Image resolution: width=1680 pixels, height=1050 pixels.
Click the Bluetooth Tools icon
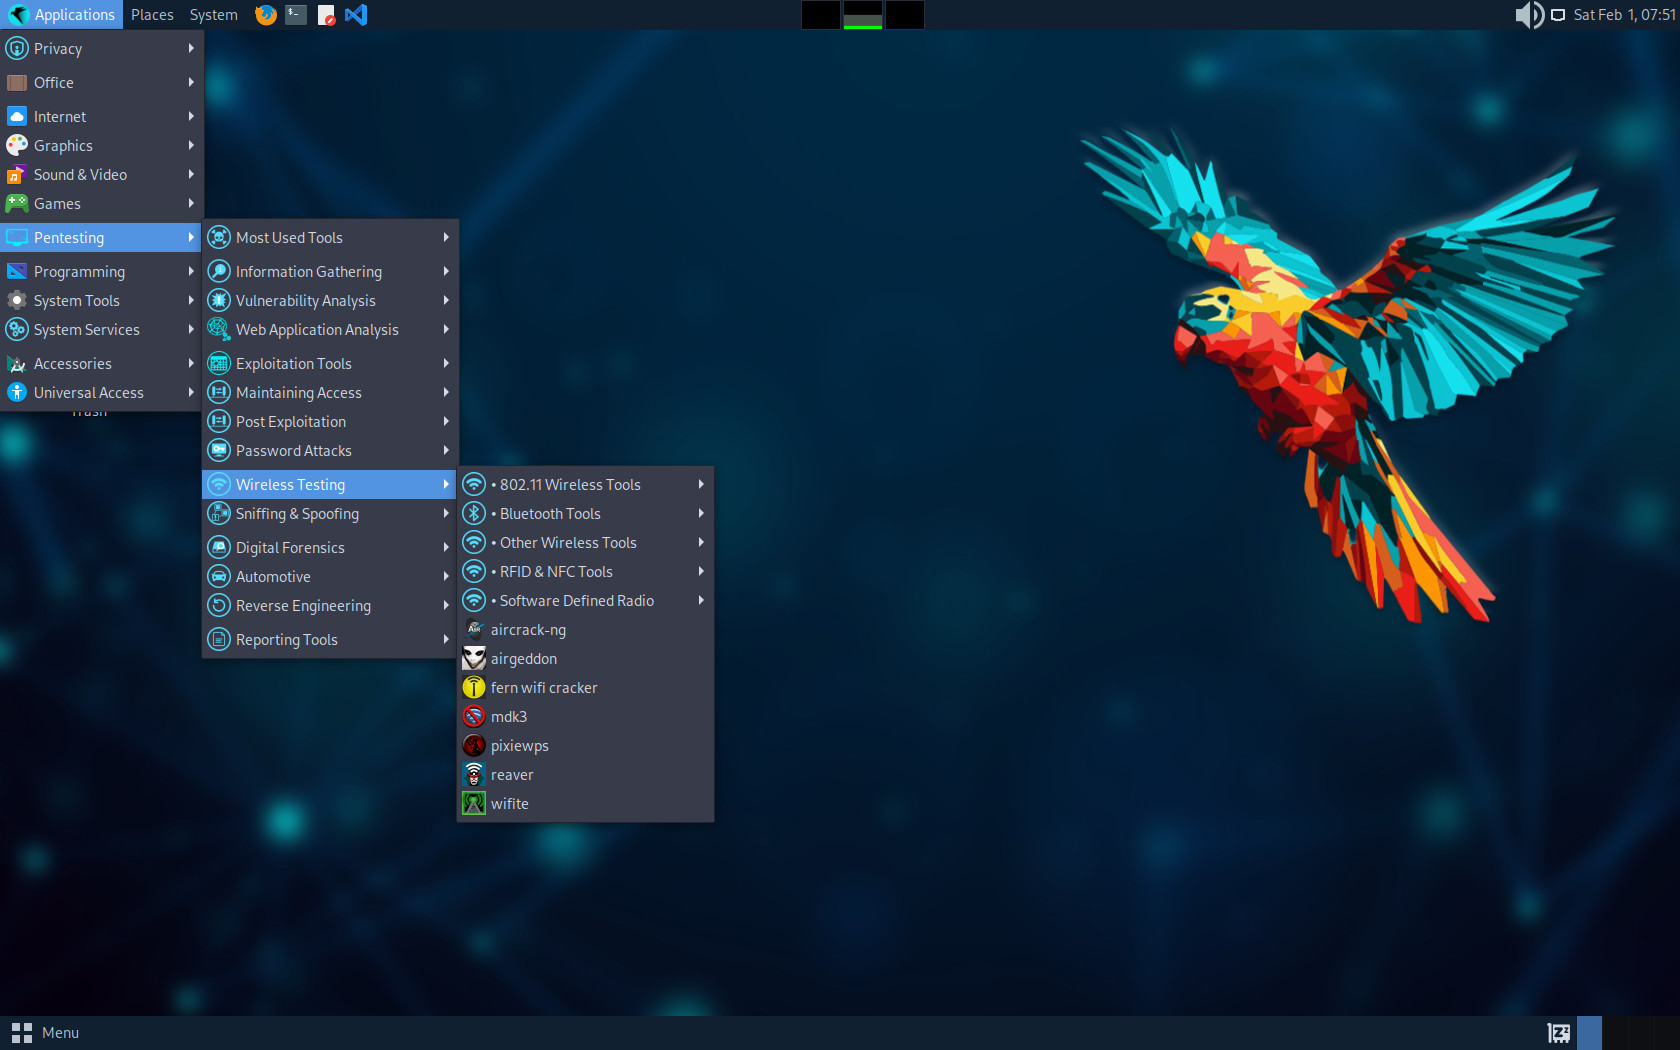coord(474,514)
